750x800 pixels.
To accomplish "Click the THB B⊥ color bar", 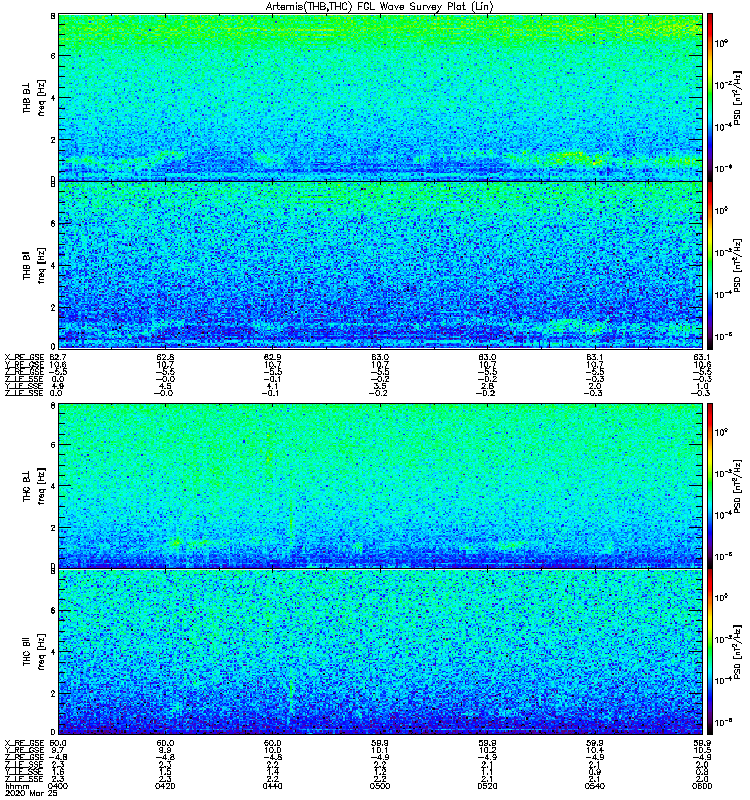I will tap(710, 97).
